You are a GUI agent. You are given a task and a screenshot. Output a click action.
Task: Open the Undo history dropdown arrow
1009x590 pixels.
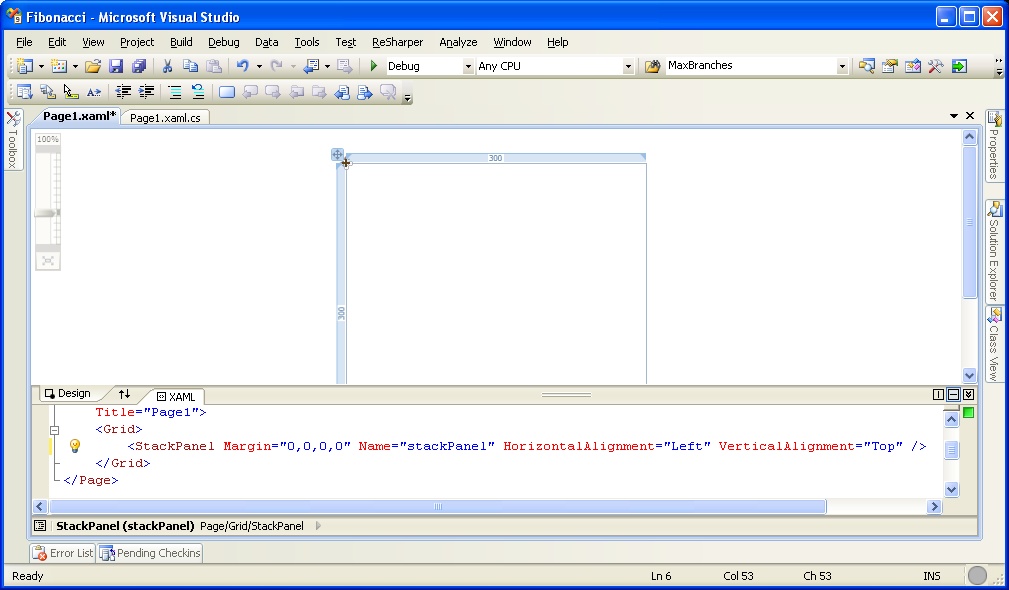click(259, 66)
